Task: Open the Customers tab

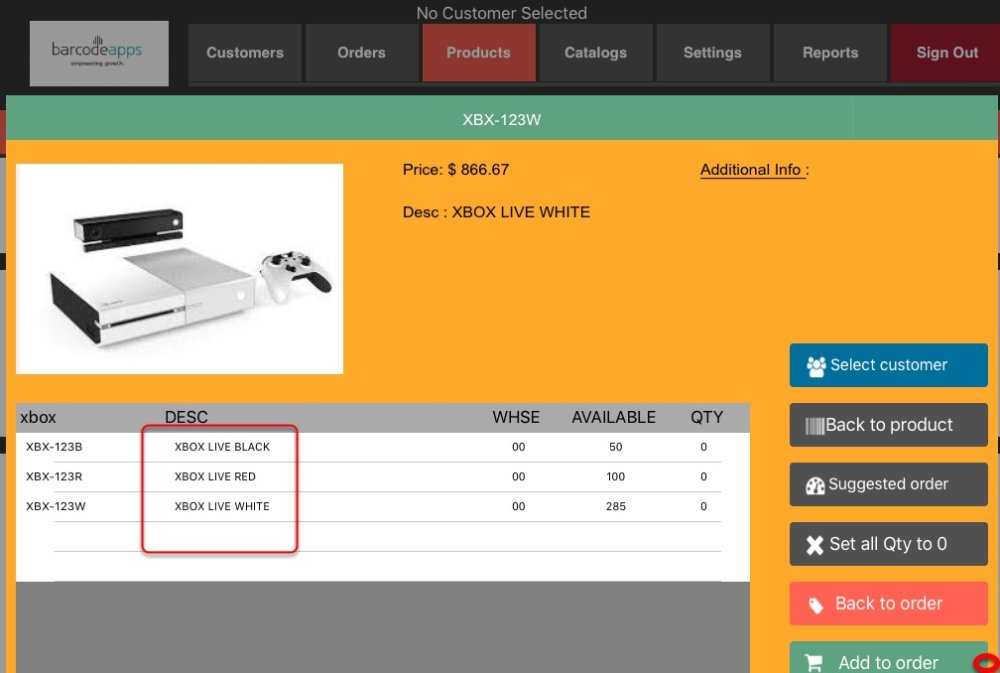Action: click(245, 52)
